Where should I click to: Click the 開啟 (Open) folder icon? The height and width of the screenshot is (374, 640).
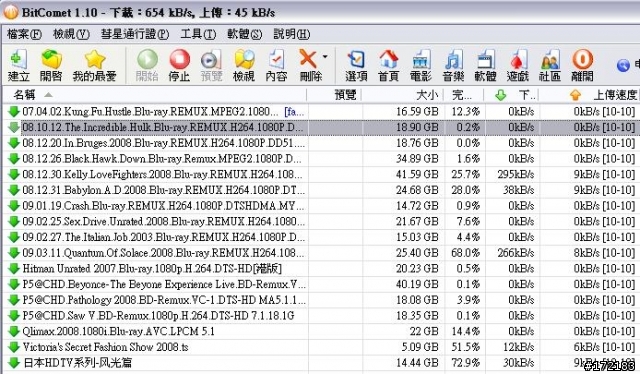point(51,65)
